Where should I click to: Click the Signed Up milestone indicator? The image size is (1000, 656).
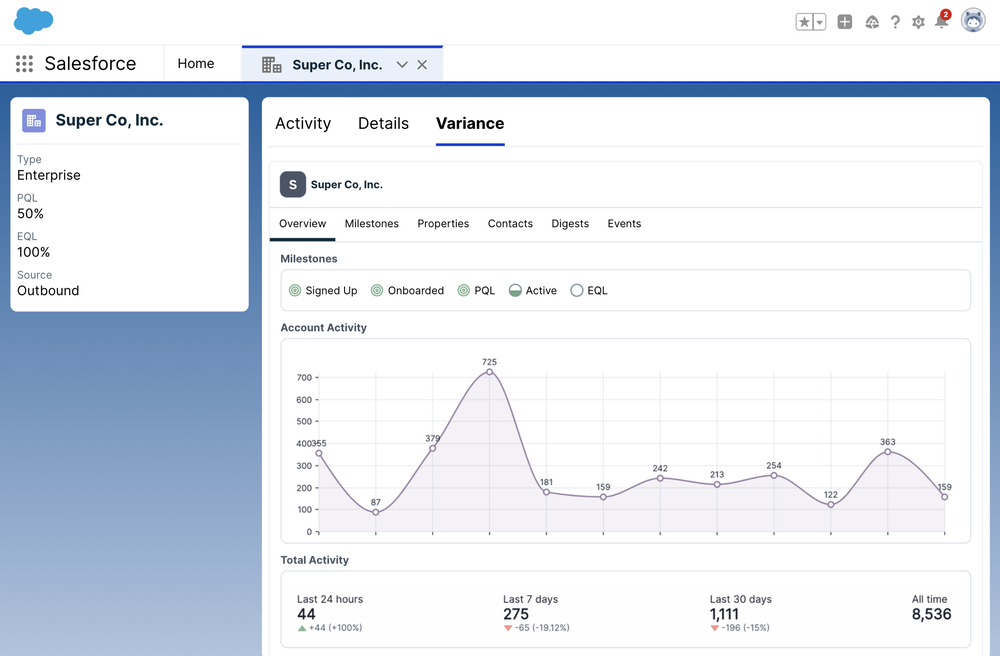click(295, 291)
